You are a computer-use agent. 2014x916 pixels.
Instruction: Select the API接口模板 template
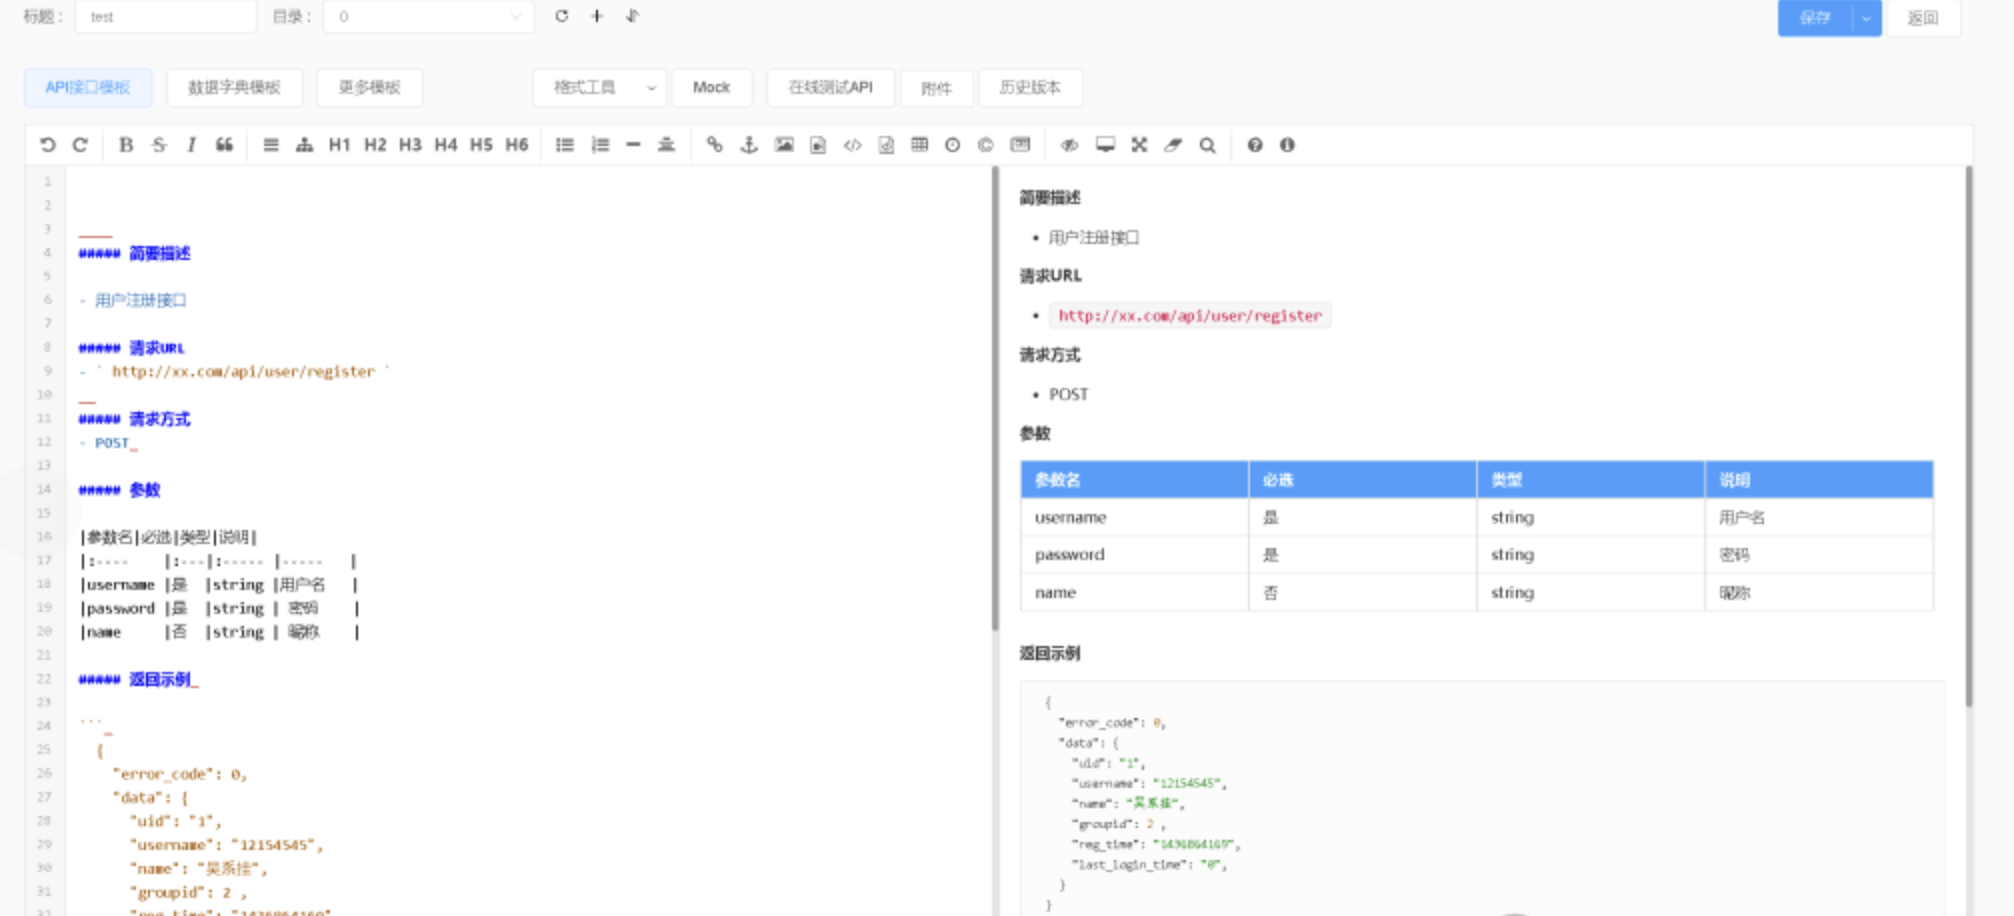88,88
